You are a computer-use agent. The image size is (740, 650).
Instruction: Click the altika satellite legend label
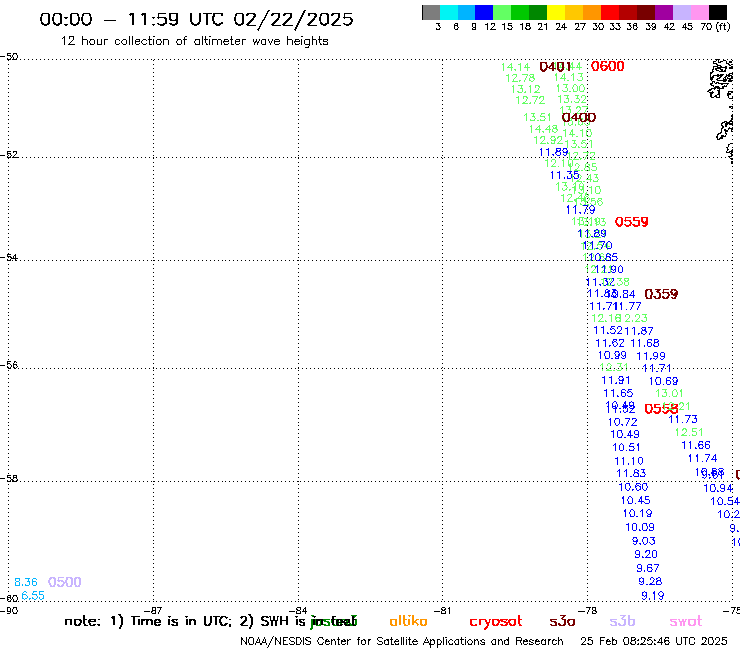(408, 621)
